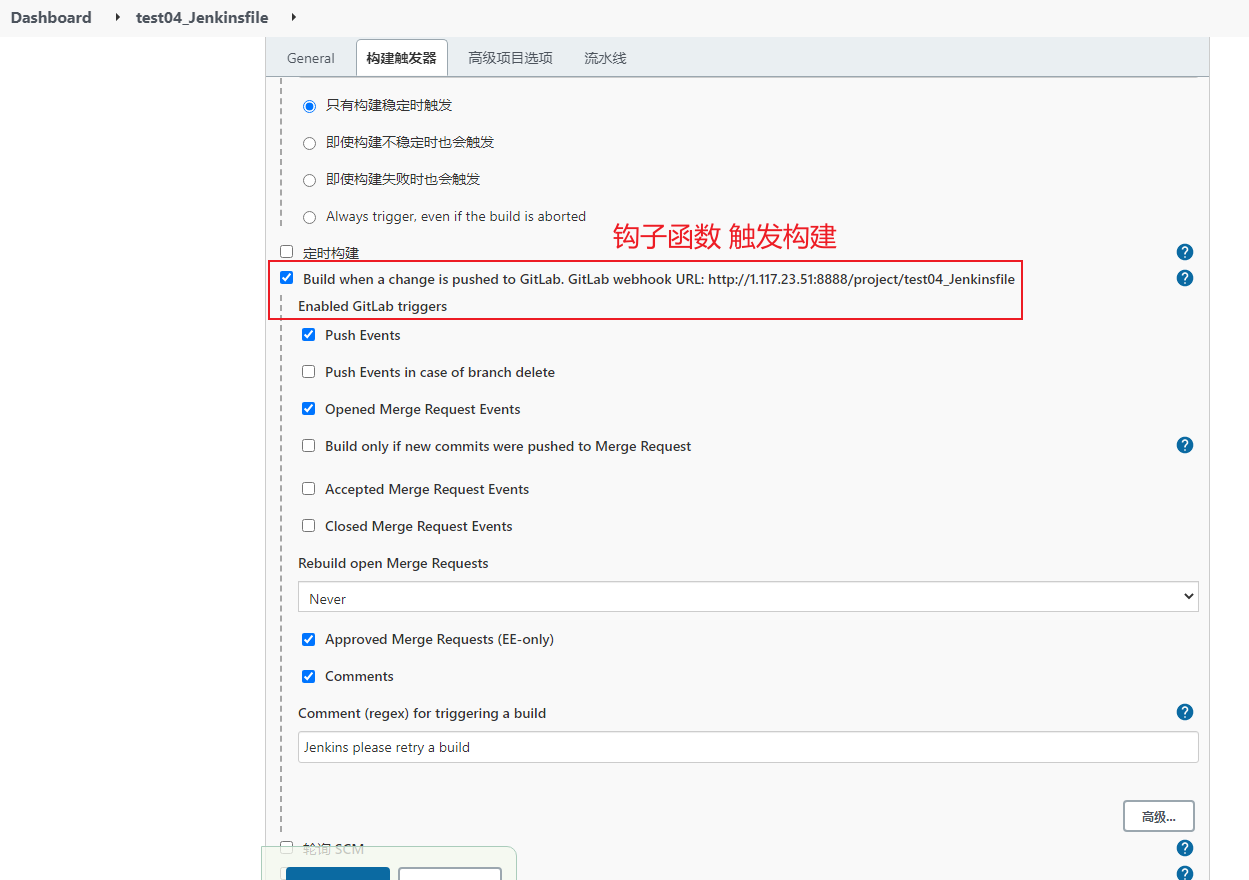1249x880 pixels.
Task: Toggle Opened Merge Request Events checkbox
Action: point(309,409)
